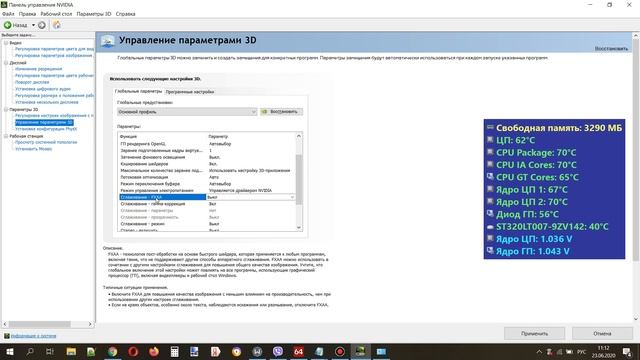Select Сглаживание - режим row
Screen dimensions: 640x360
coord(207,224)
